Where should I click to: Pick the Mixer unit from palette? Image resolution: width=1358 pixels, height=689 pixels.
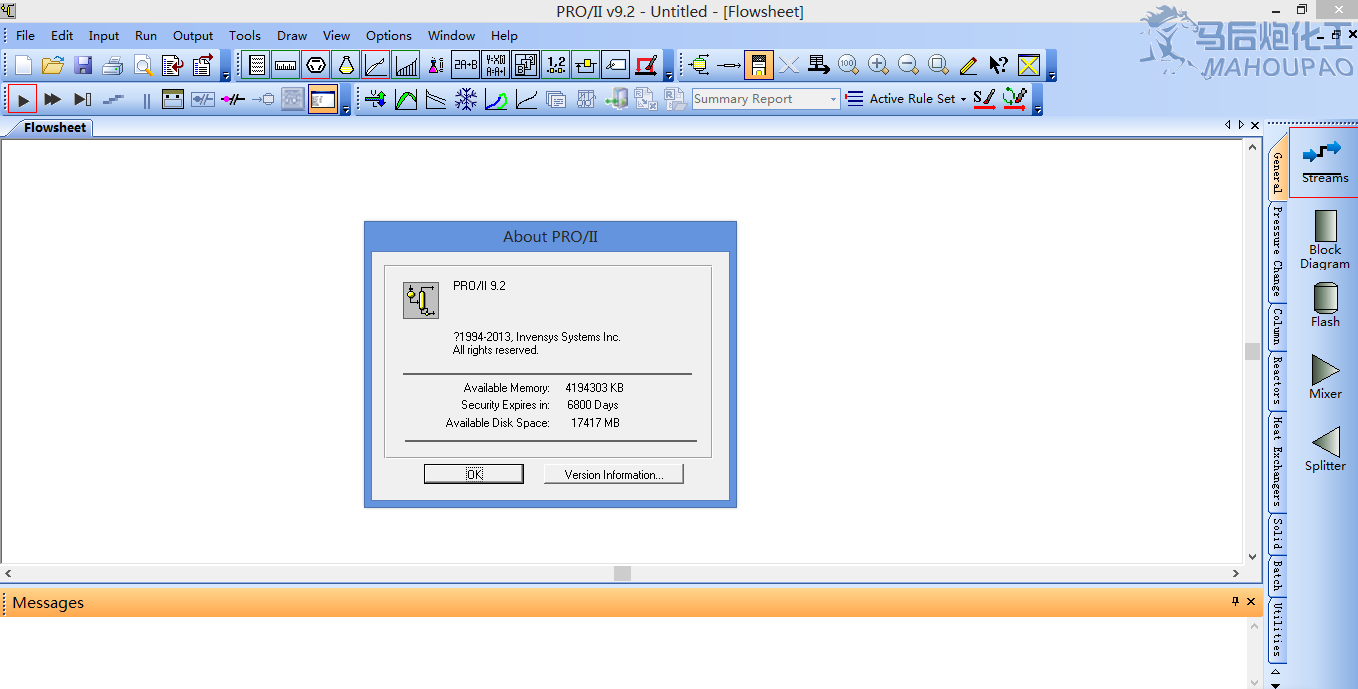point(1325,376)
